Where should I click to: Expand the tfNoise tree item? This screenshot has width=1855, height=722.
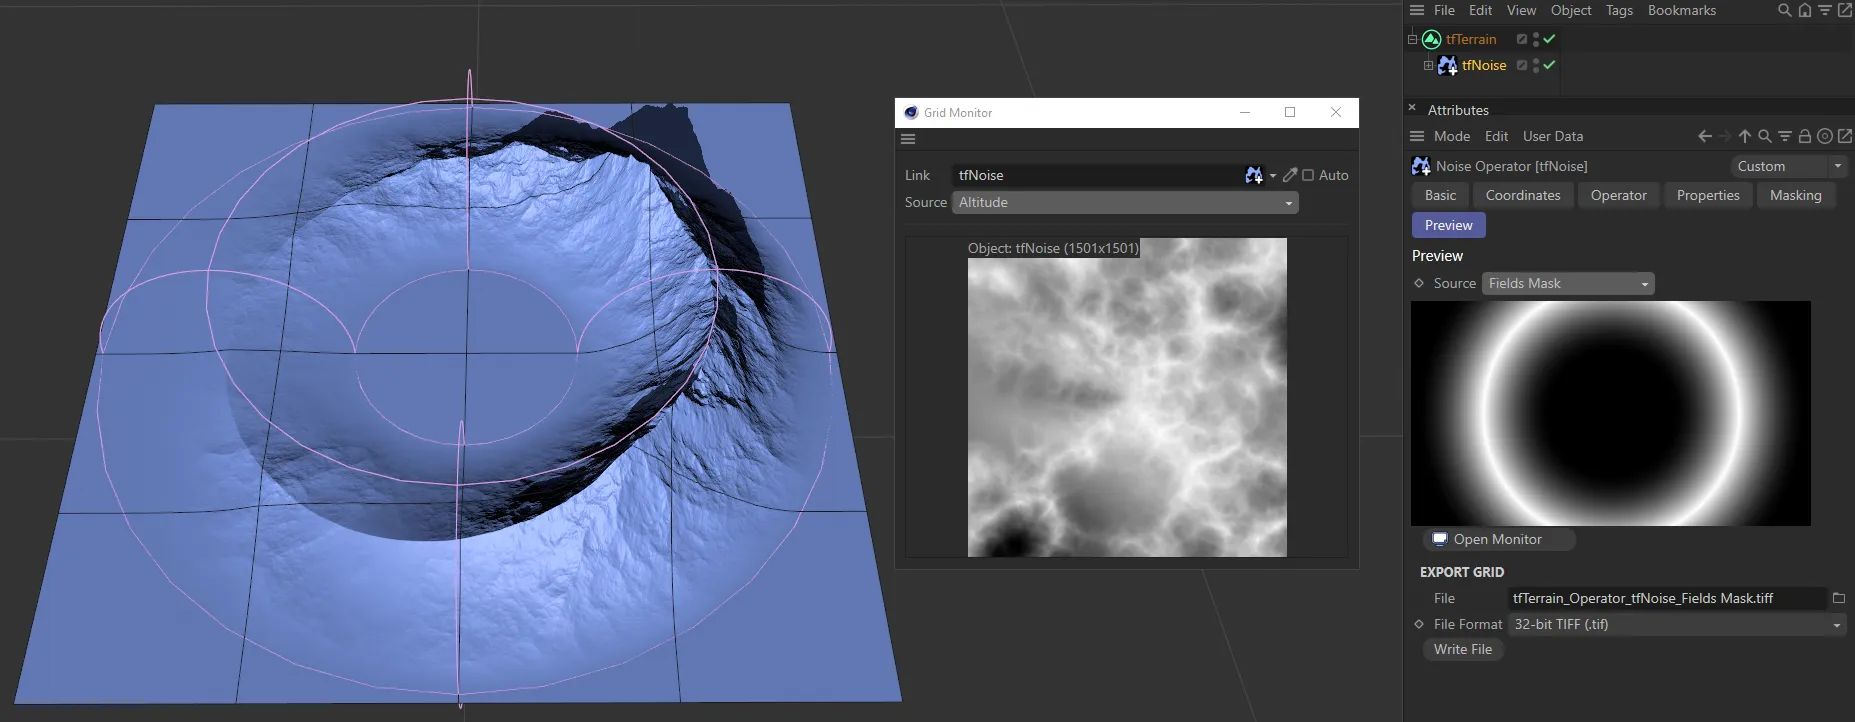[1428, 65]
